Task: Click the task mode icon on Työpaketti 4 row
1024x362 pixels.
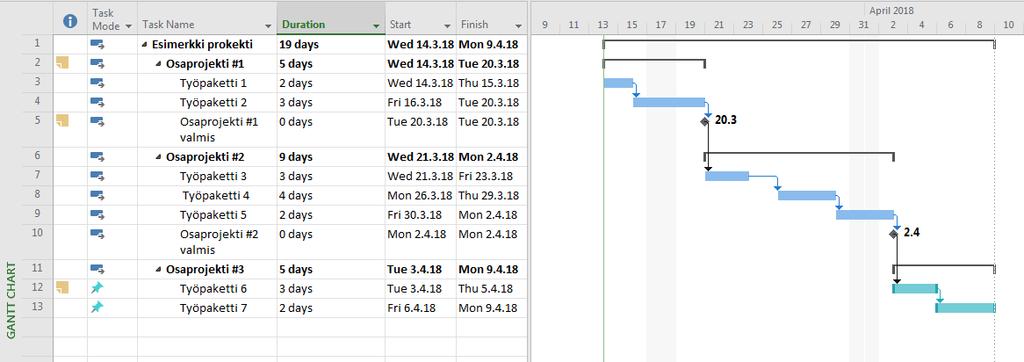Action: pyautogui.click(x=97, y=195)
